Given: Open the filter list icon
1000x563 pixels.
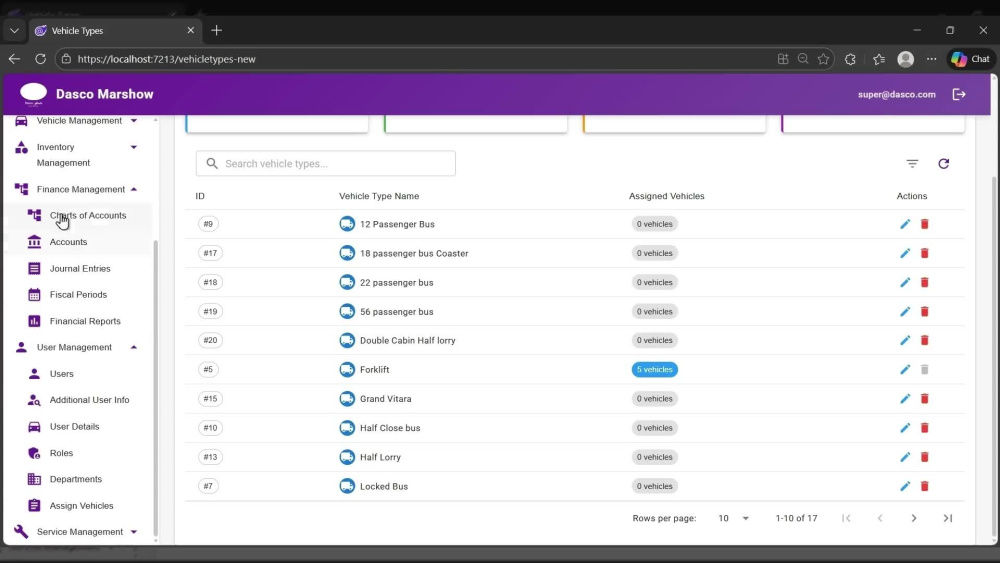Looking at the screenshot, I should (913, 164).
